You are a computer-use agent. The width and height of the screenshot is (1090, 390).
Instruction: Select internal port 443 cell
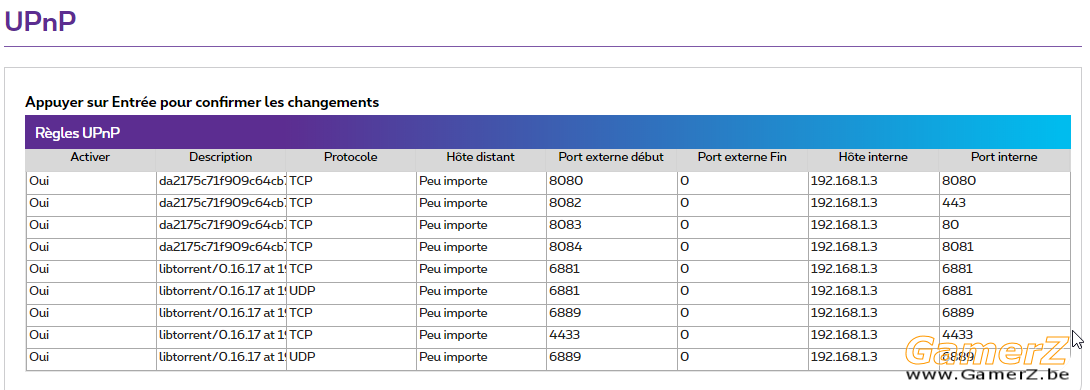[1004, 204]
